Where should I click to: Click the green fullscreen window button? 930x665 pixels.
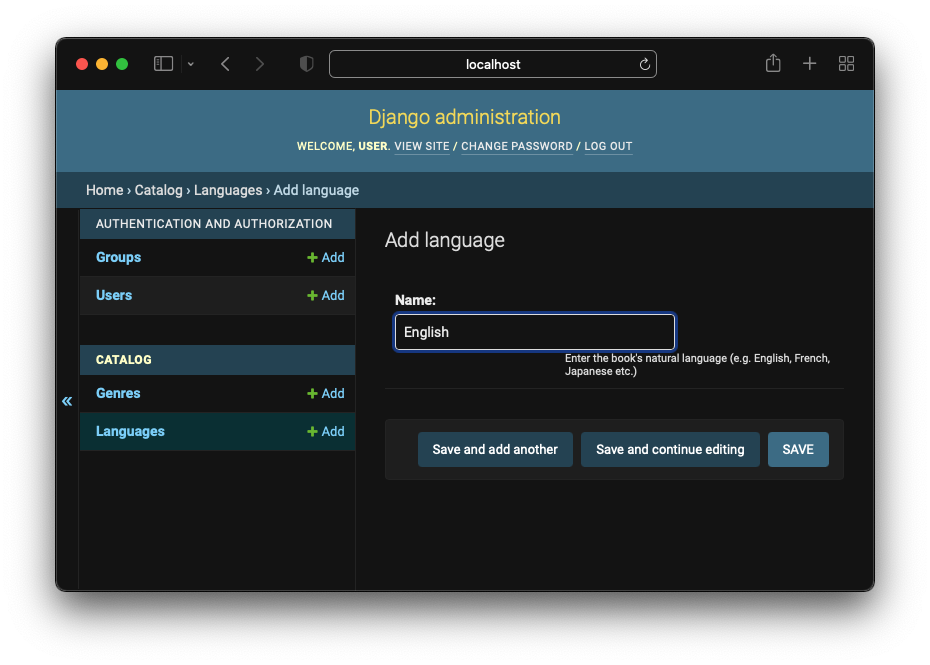122,64
